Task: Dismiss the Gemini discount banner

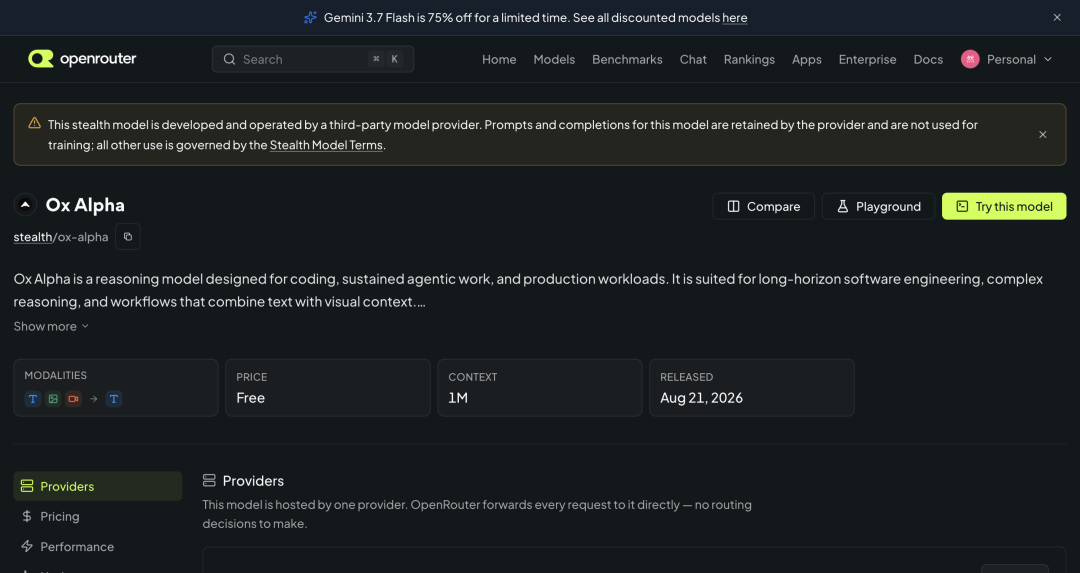Action: [1057, 17]
